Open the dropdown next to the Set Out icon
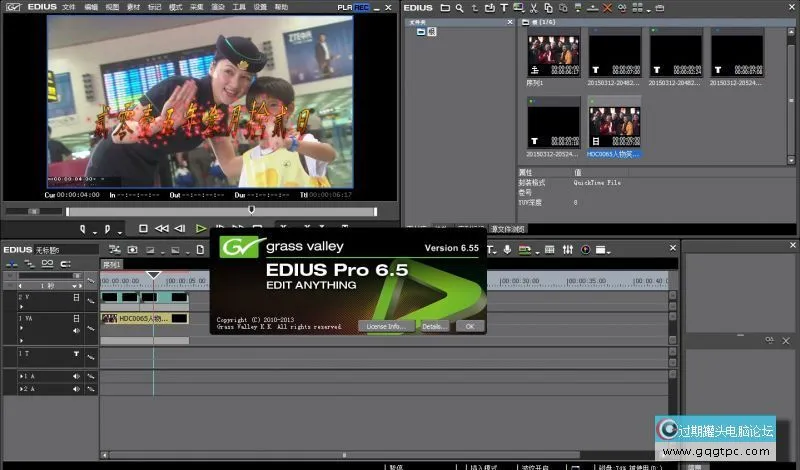This screenshot has height=470, width=800. click(120, 232)
